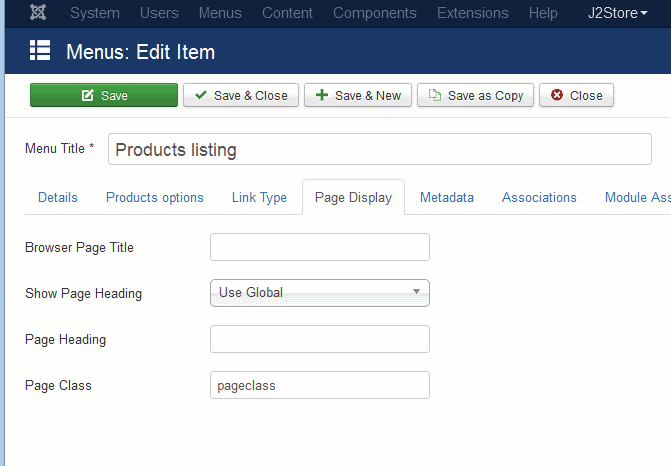The image size is (671, 466).
Task: Click Save & New button
Action: (x=358, y=95)
